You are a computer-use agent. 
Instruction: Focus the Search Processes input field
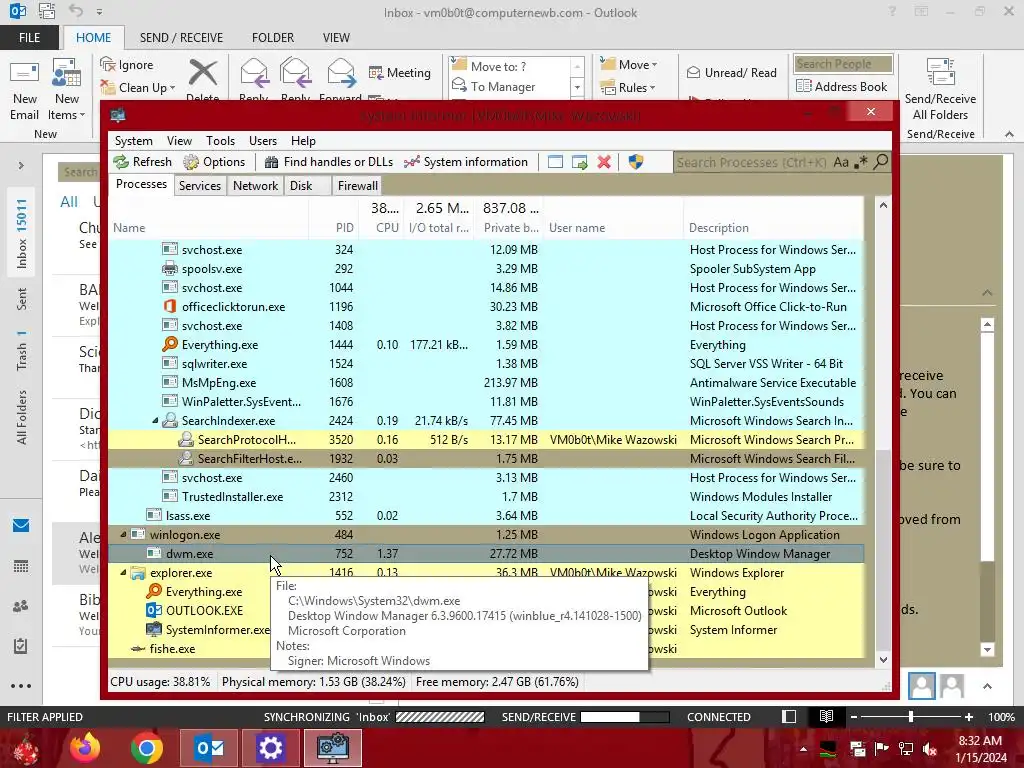pos(751,162)
